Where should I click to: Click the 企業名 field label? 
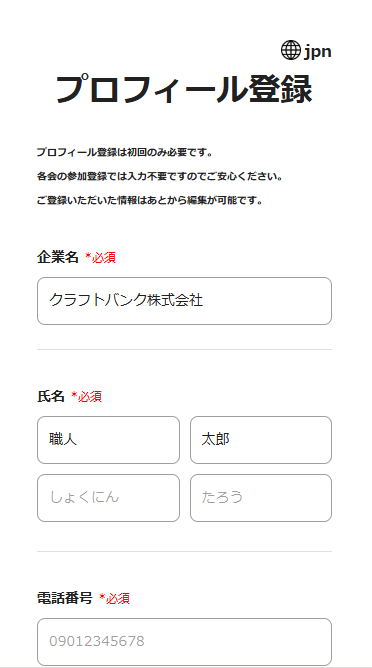[x=58, y=257]
